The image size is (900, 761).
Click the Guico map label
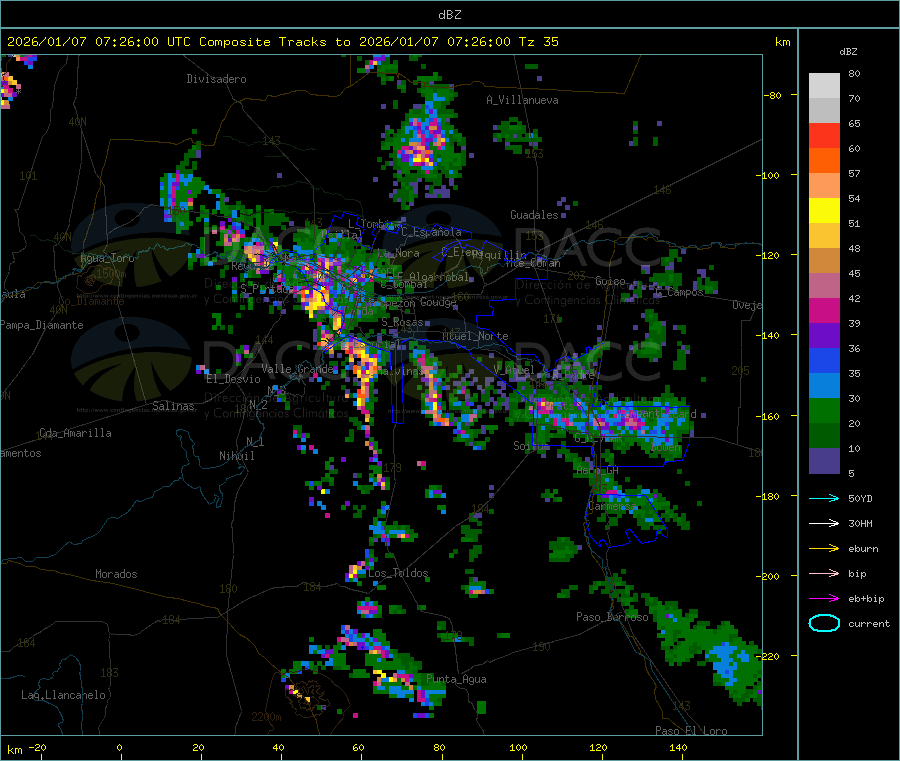[x=610, y=281]
